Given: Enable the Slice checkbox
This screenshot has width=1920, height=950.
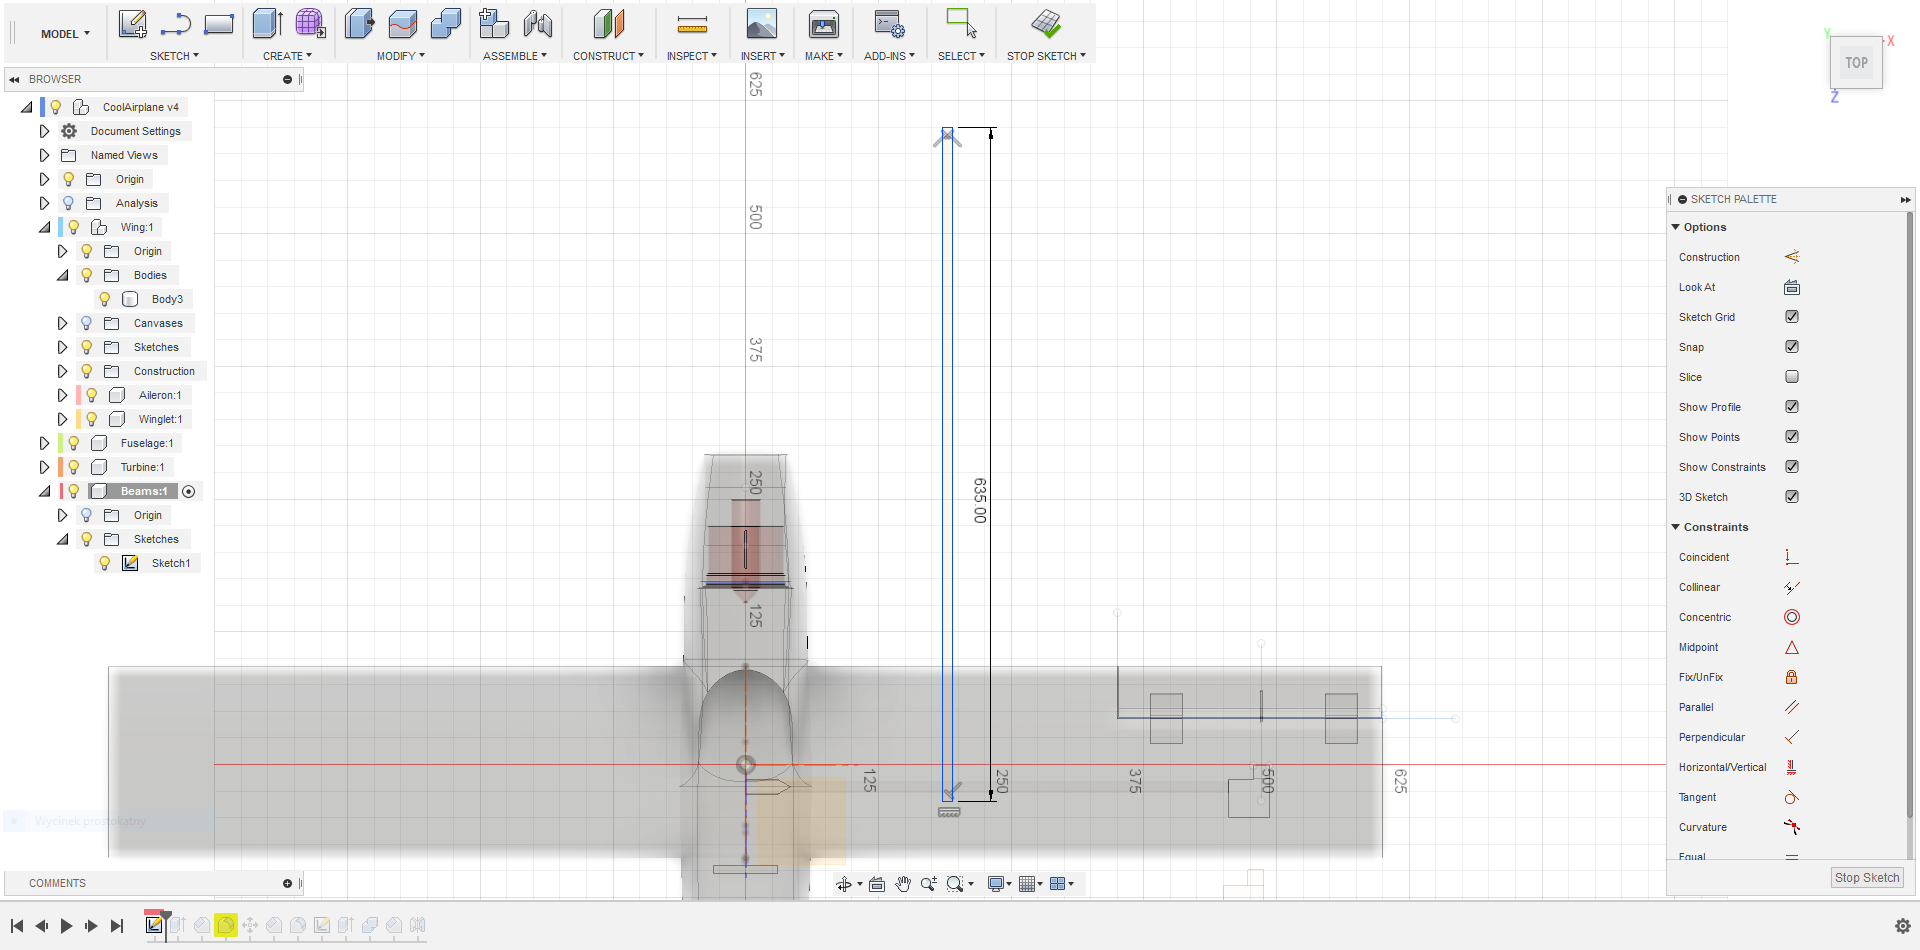Looking at the screenshot, I should [x=1792, y=377].
